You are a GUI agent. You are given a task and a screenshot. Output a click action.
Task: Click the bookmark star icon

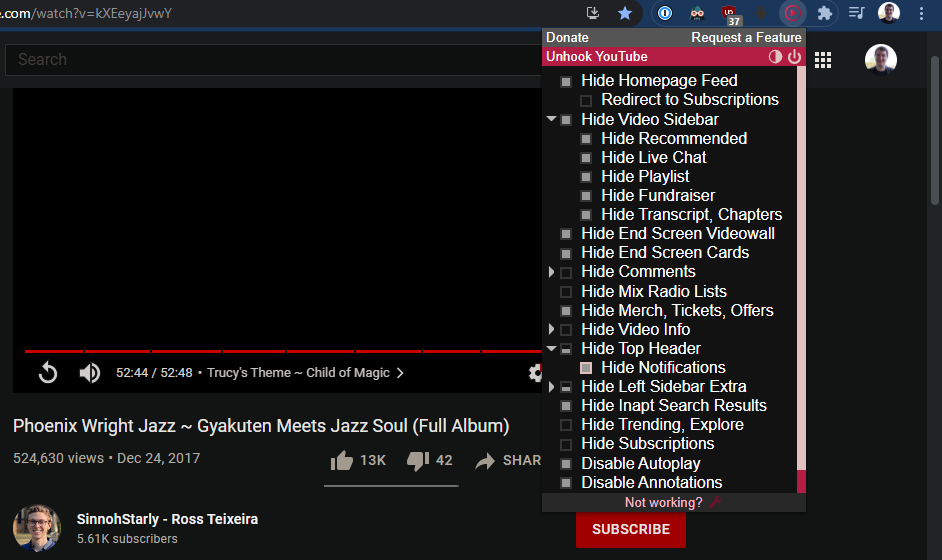point(625,13)
